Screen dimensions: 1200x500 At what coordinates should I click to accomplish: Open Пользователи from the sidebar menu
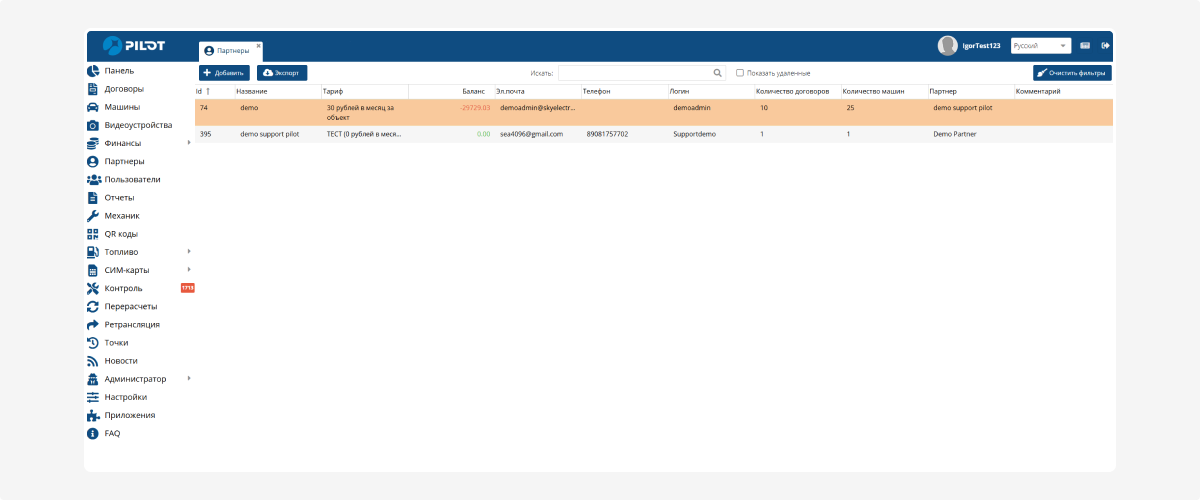pos(132,180)
